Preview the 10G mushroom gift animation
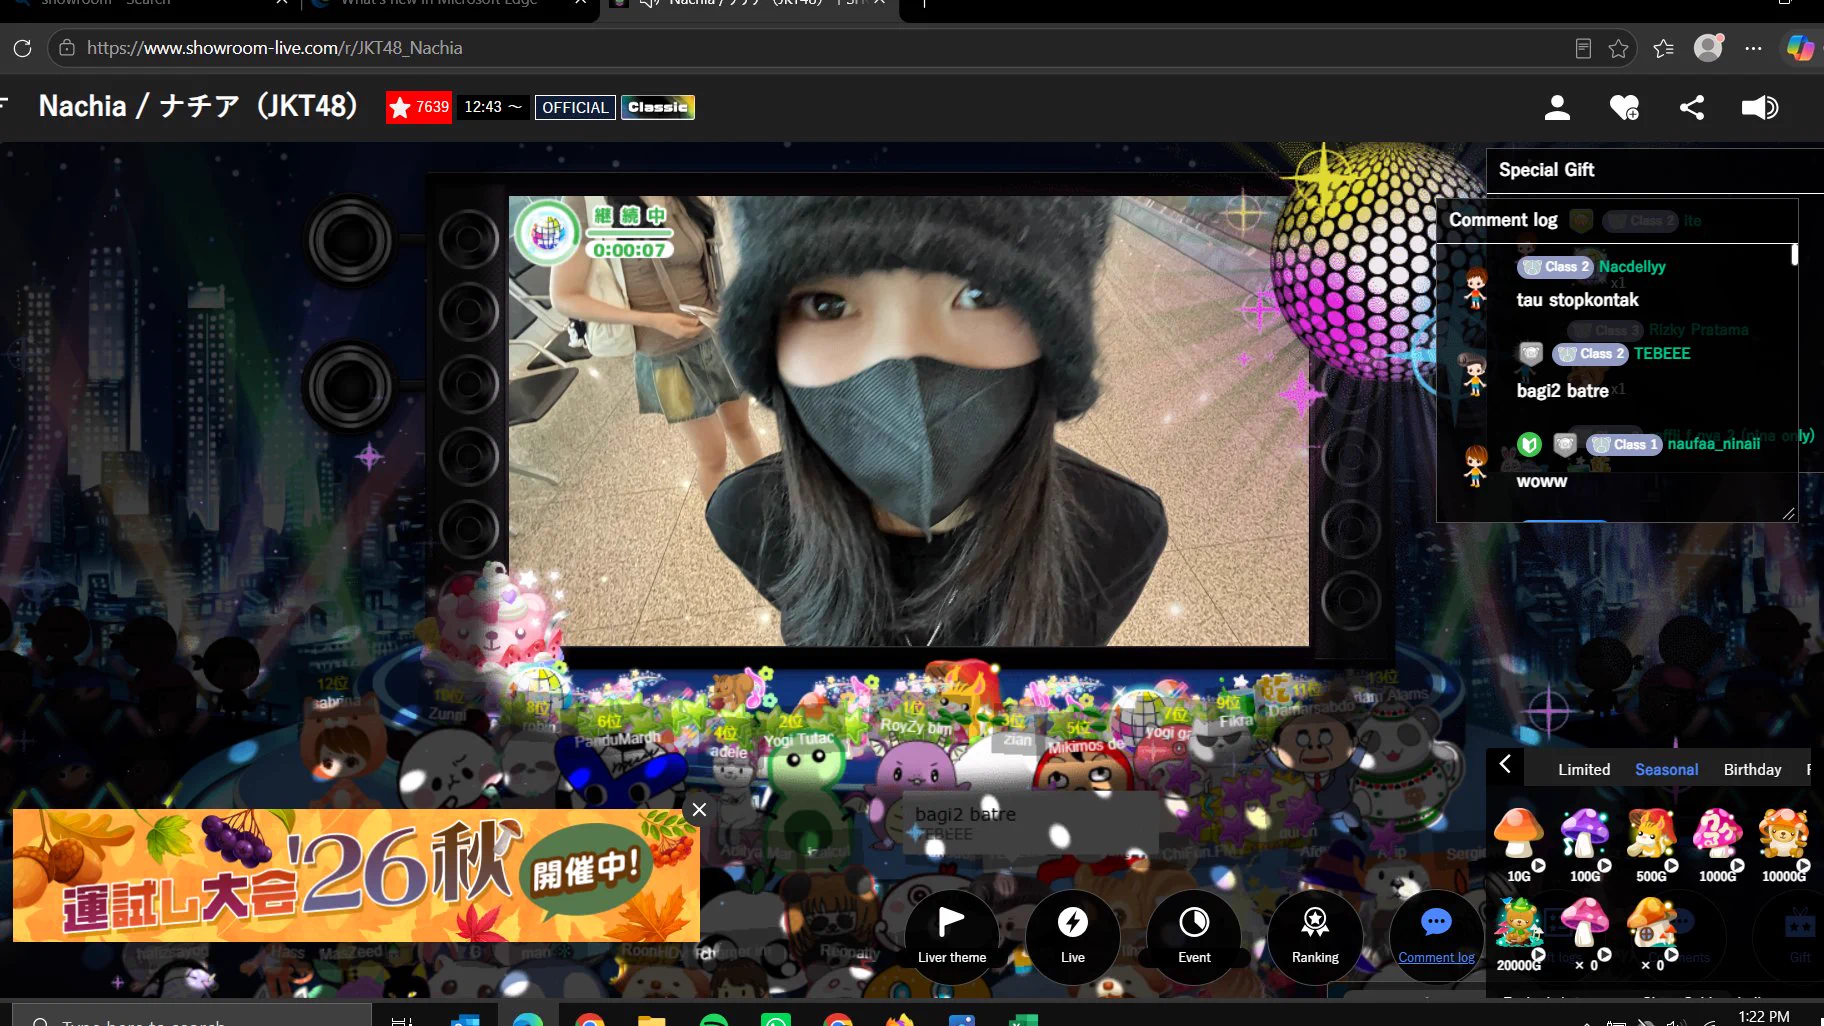Image resolution: width=1824 pixels, height=1026 pixels. 1539,866
